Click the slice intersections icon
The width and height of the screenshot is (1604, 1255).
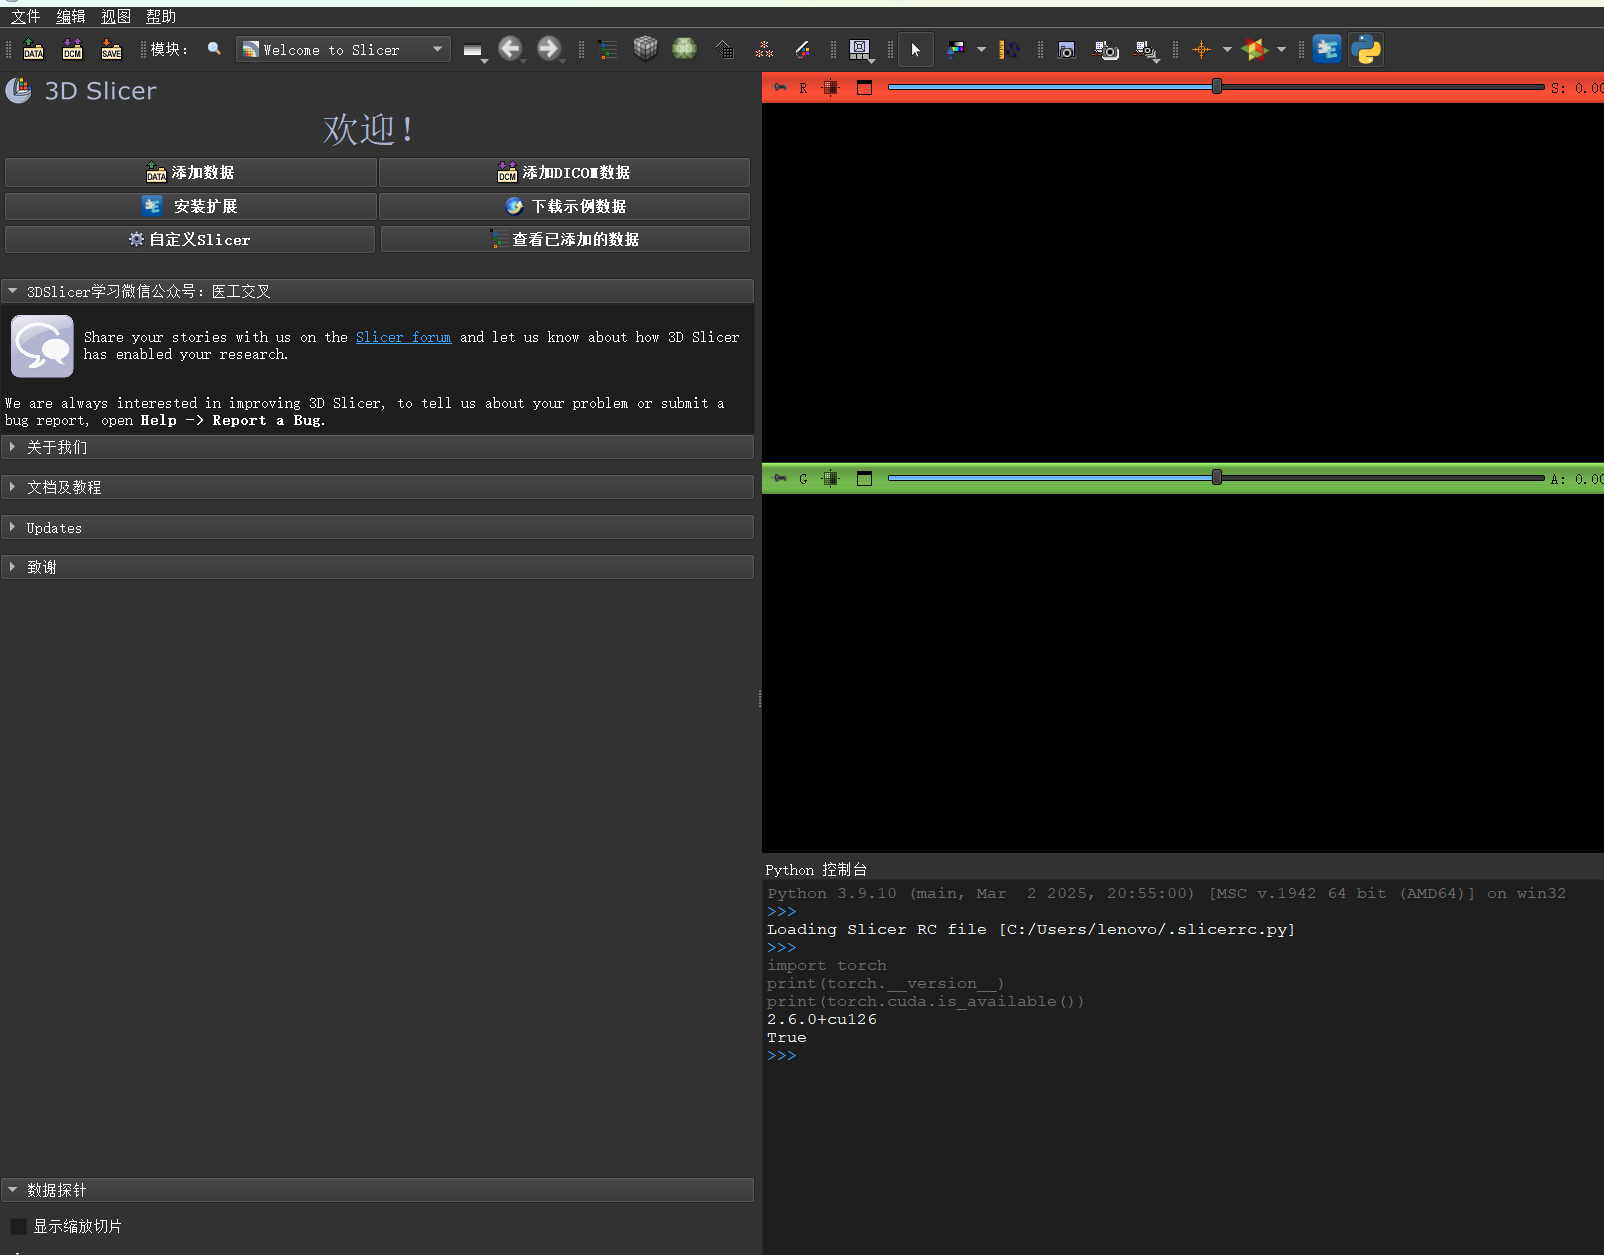(x=1255, y=49)
